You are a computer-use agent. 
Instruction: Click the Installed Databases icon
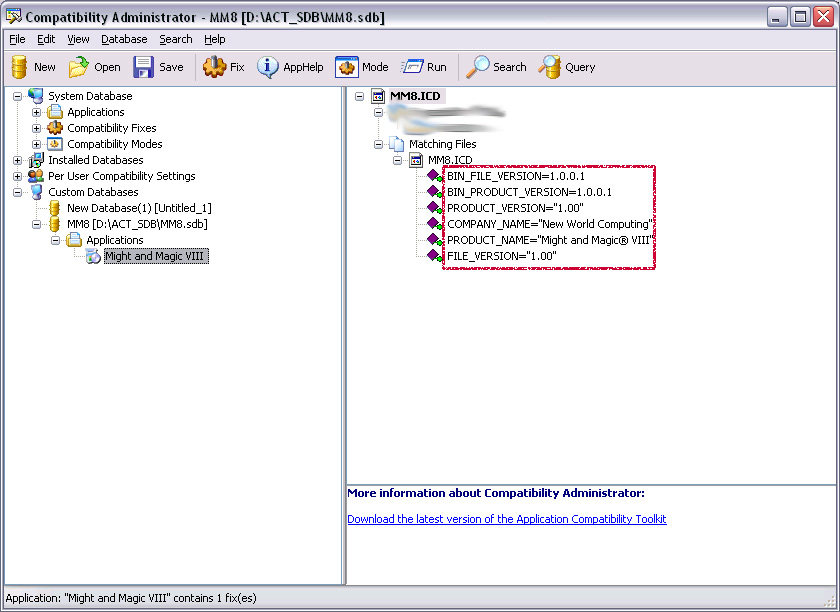pyautogui.click(x=36, y=160)
